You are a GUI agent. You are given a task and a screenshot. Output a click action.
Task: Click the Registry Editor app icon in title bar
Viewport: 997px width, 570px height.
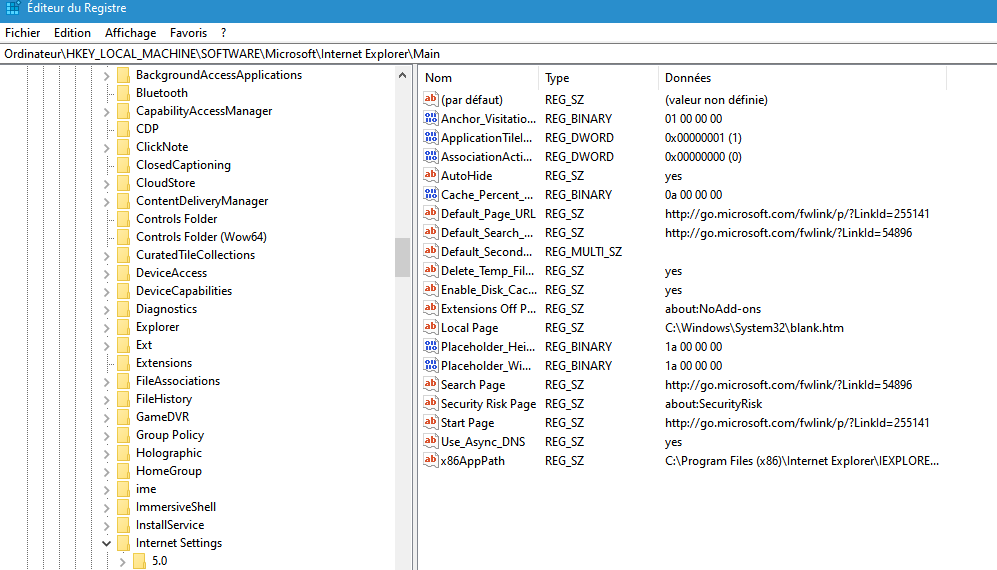(12, 8)
